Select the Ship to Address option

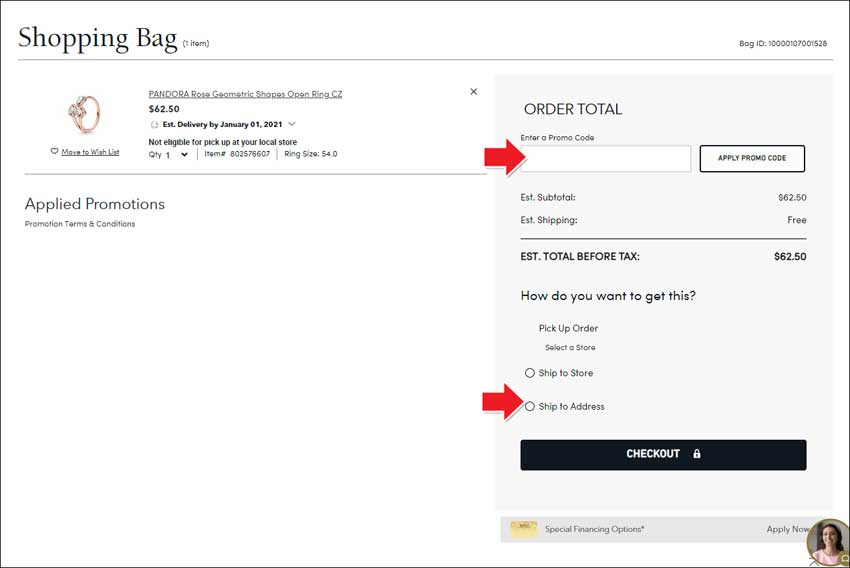(x=530, y=406)
